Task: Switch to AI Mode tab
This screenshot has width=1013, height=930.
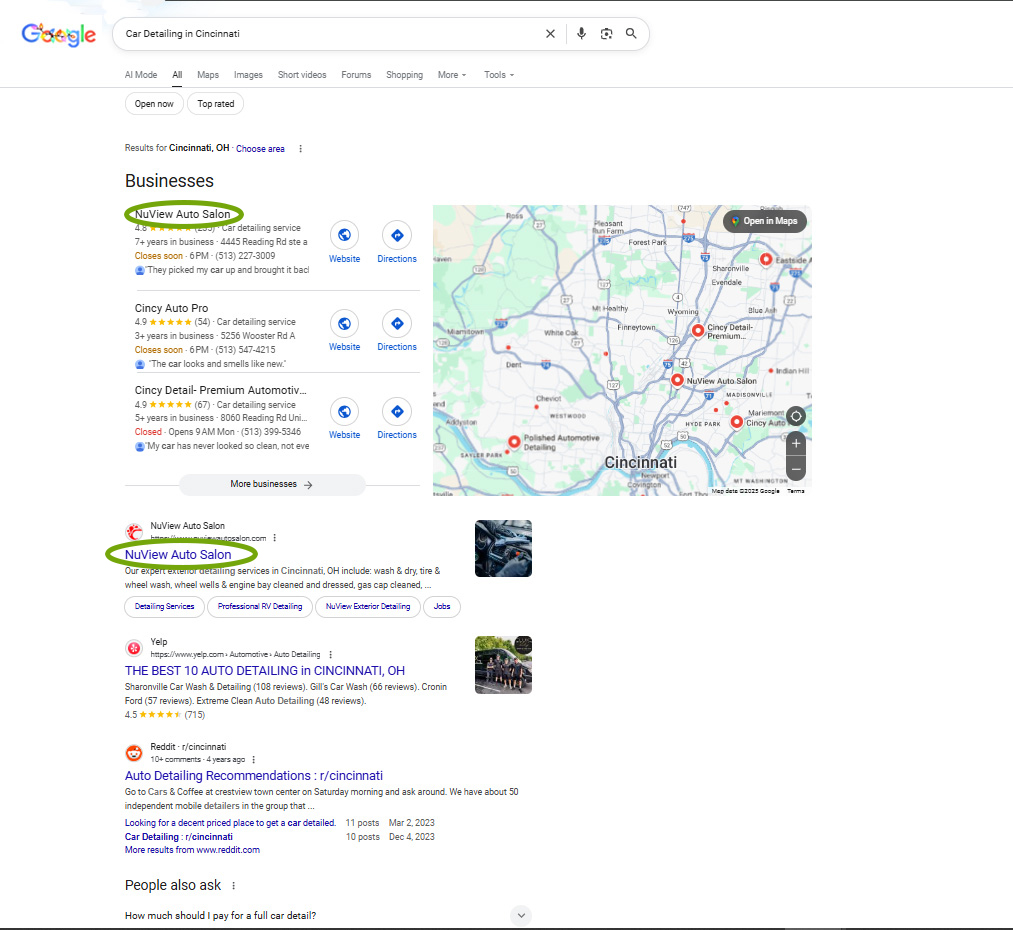Action: pos(141,75)
